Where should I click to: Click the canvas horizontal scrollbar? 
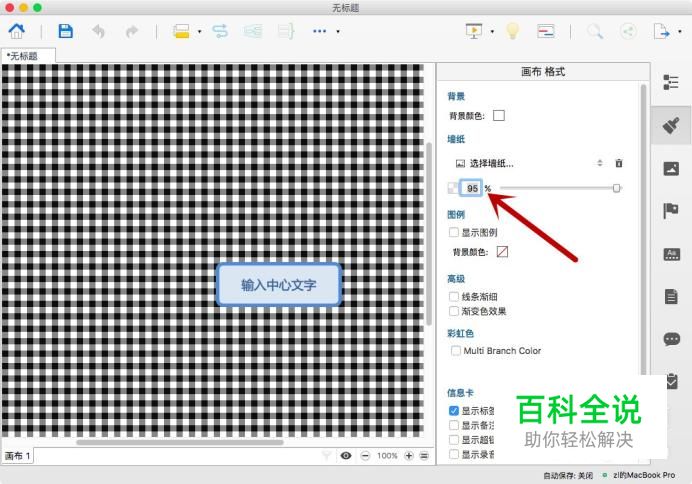[180, 443]
